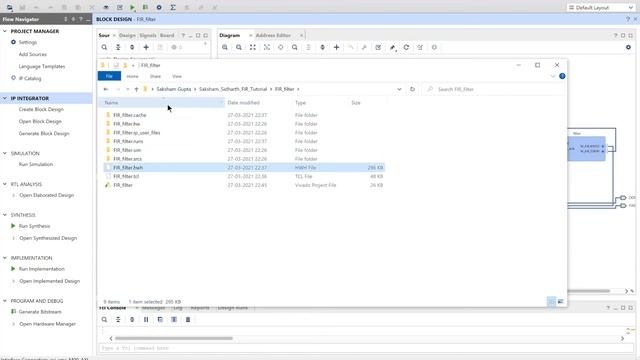Open the View ribbon tab in Explorer
Screen dimensions: 640x360
coord(177,76)
